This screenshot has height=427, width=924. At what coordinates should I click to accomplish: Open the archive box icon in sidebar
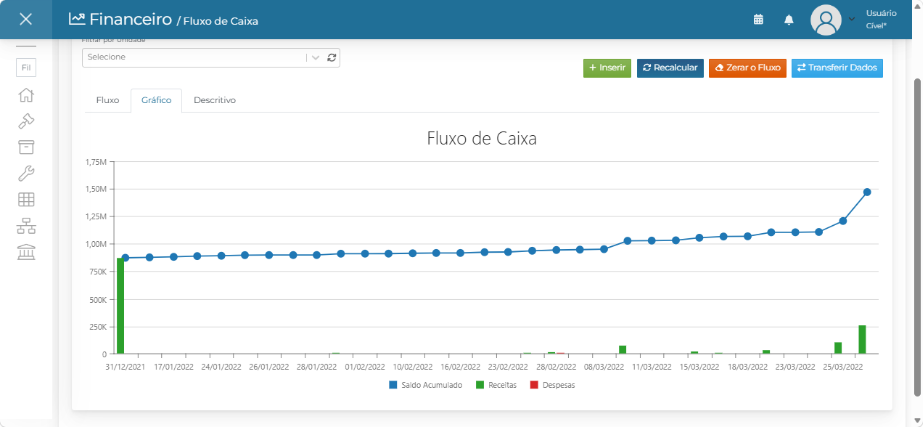[x=26, y=147]
